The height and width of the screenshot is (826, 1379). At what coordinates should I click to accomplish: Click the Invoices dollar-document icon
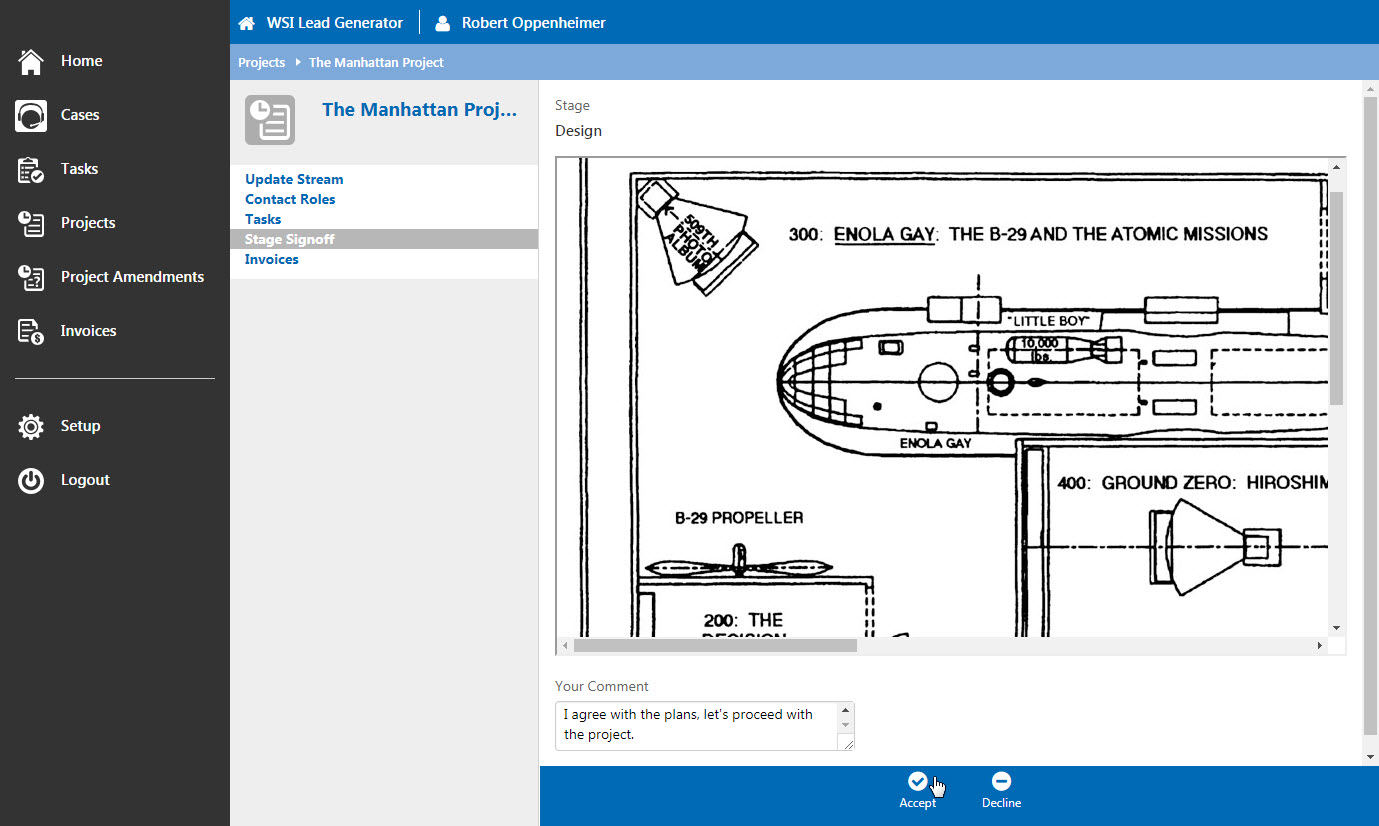pyautogui.click(x=31, y=331)
